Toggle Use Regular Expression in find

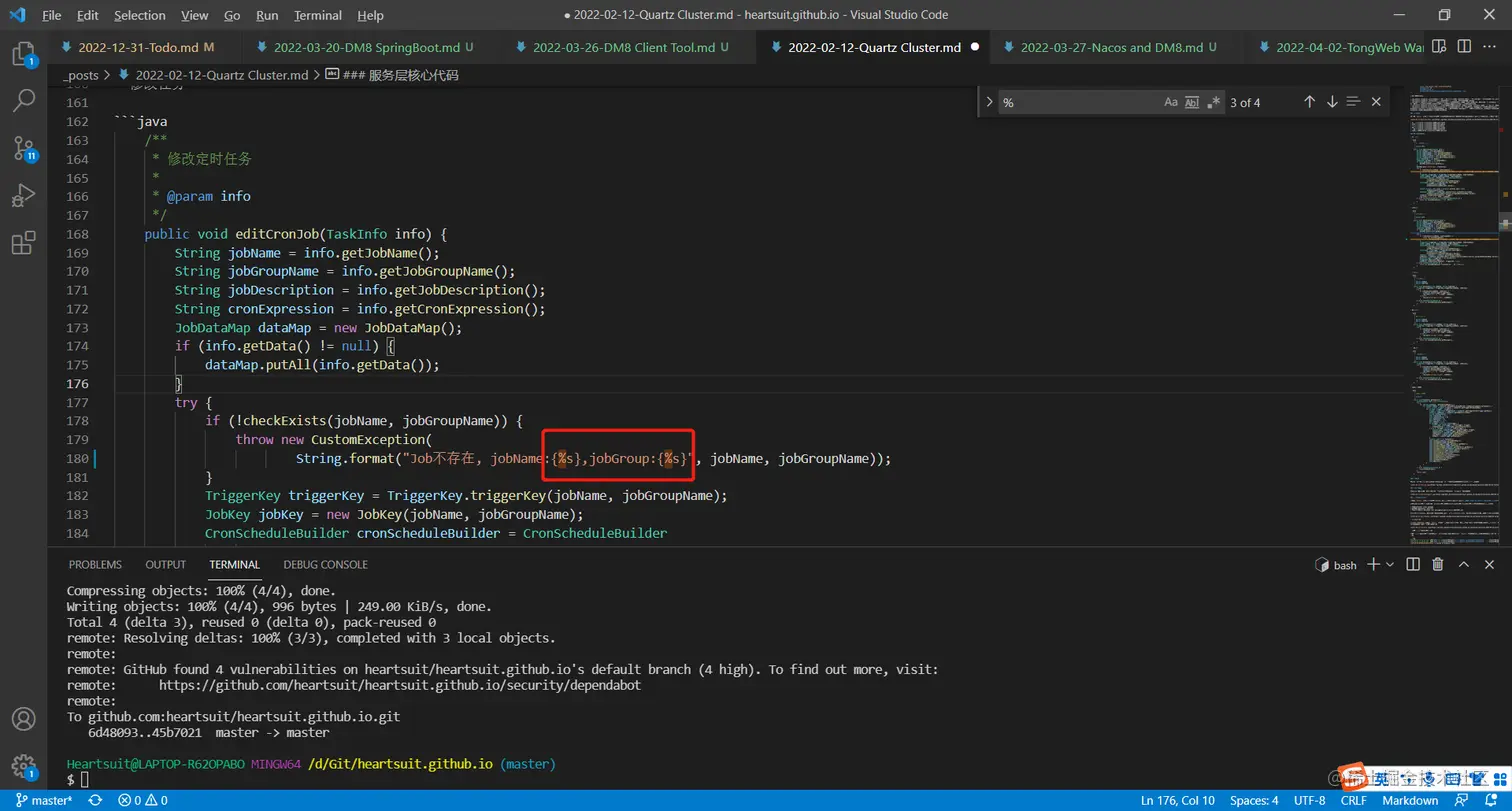(x=1214, y=102)
